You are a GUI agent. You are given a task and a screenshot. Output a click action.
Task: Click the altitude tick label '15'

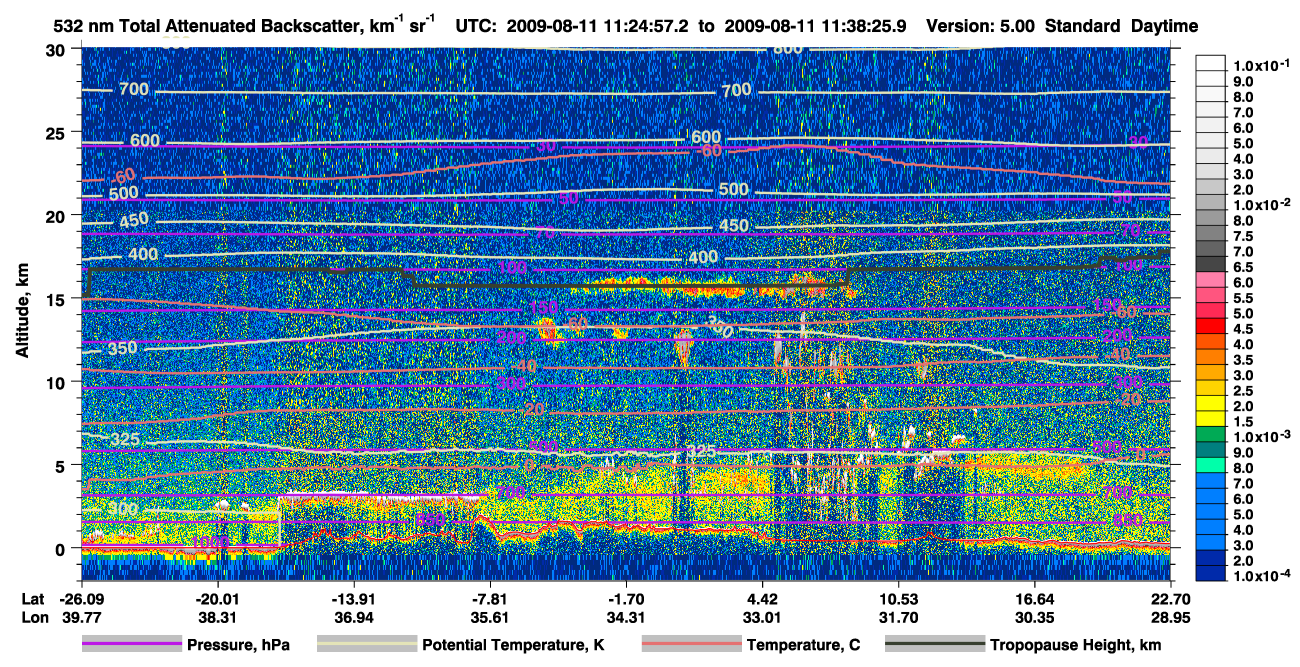pyautogui.click(x=56, y=298)
